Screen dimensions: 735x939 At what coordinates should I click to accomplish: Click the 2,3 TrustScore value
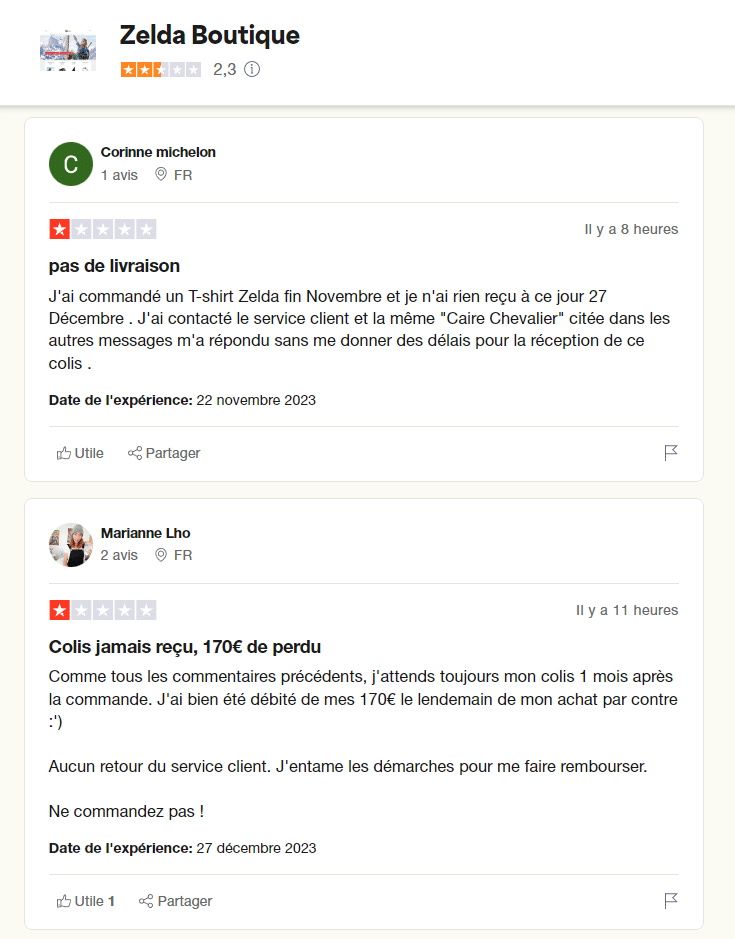[225, 69]
